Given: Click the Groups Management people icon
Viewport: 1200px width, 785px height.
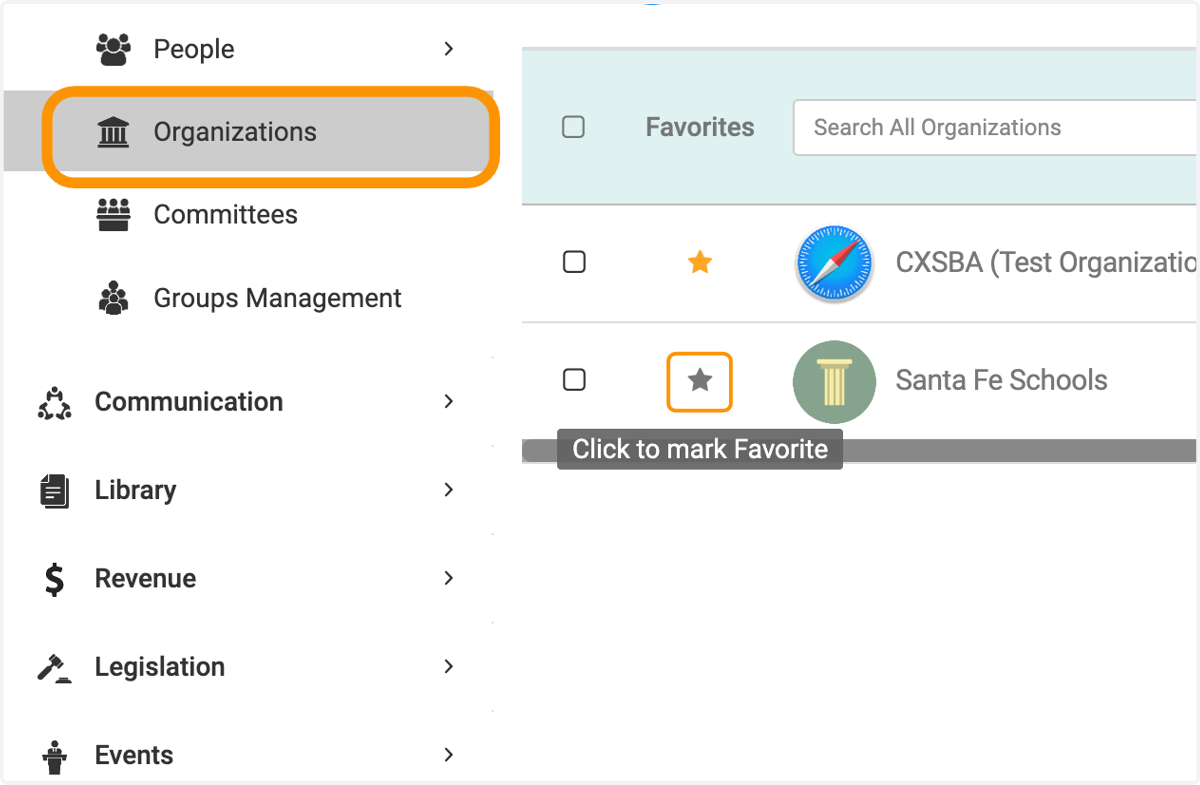Looking at the screenshot, I should [x=113, y=298].
